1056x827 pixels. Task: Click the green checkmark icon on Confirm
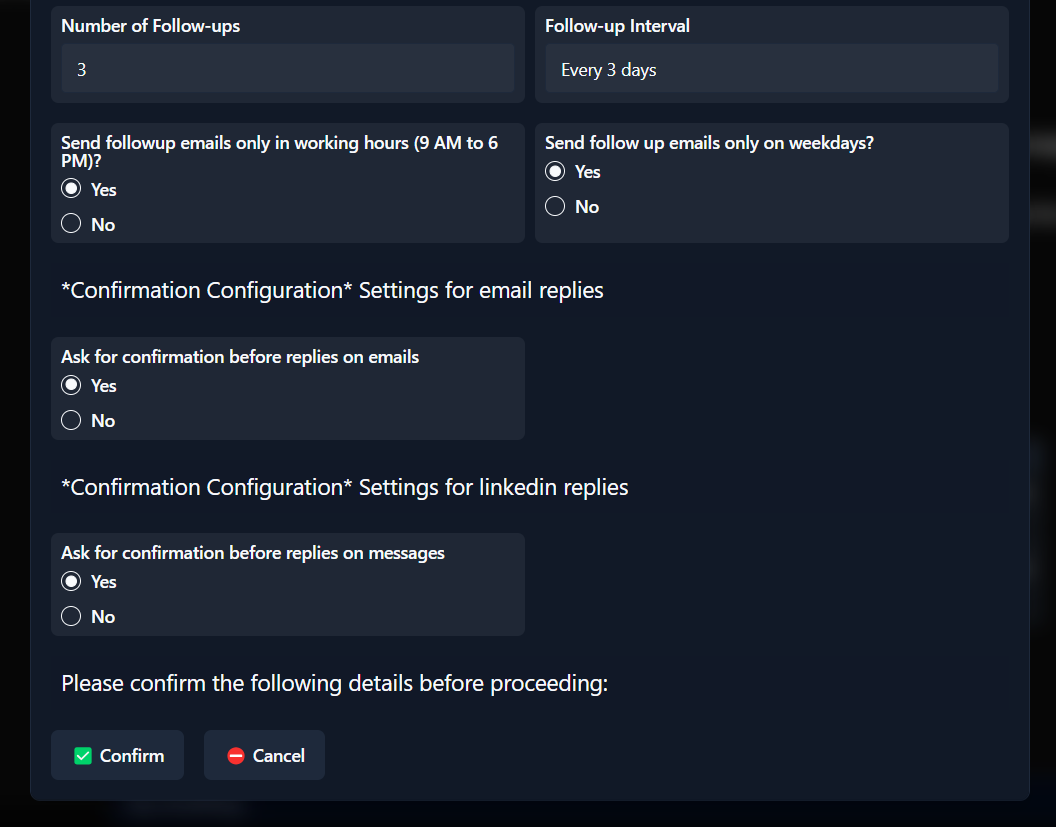coord(83,756)
